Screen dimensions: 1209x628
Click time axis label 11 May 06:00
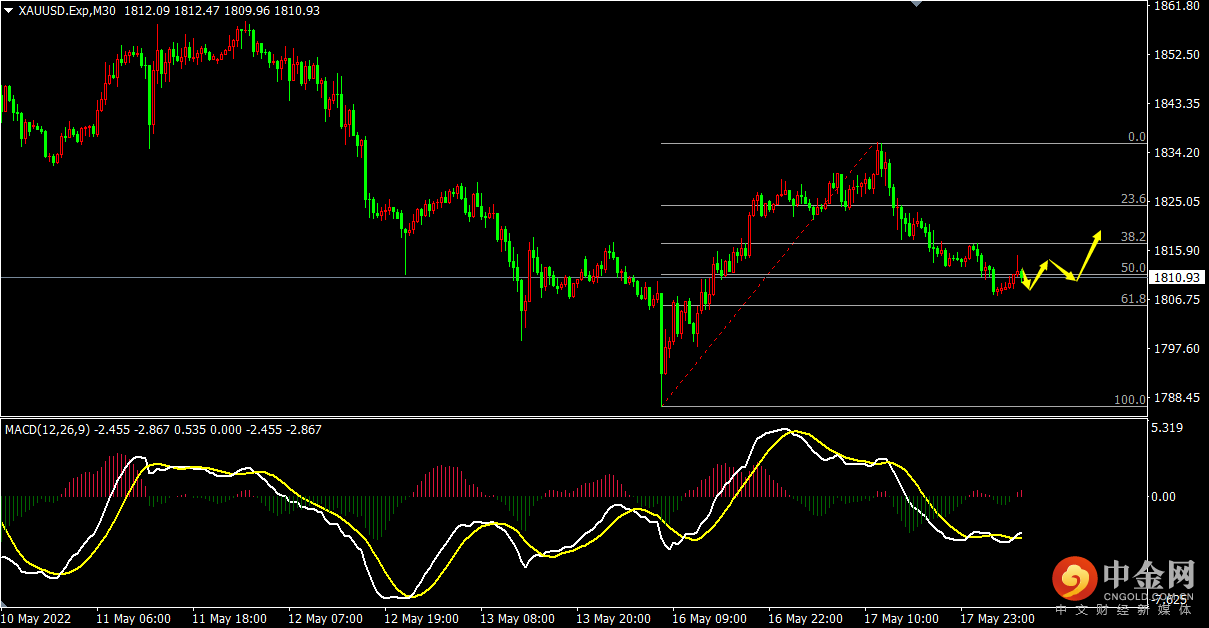click(133, 619)
